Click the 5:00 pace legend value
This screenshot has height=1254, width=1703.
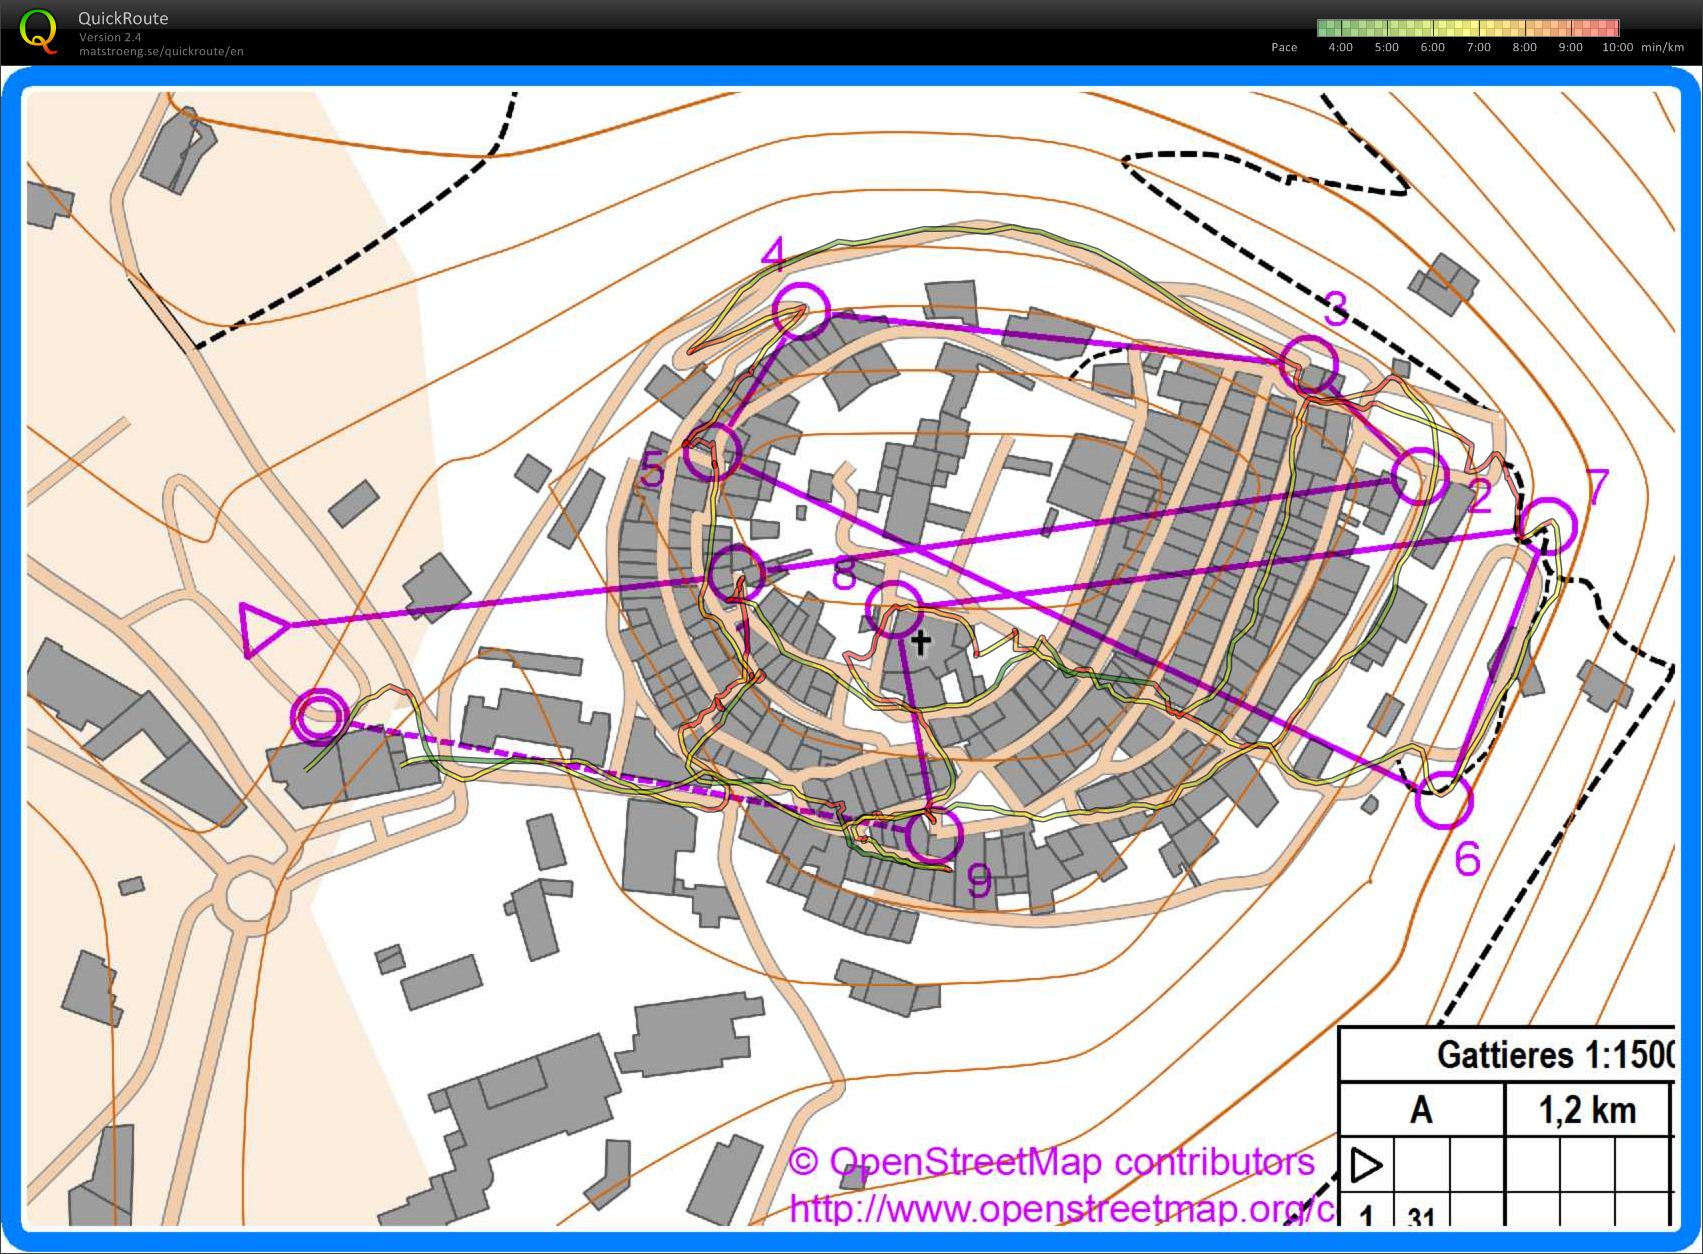tap(1386, 47)
